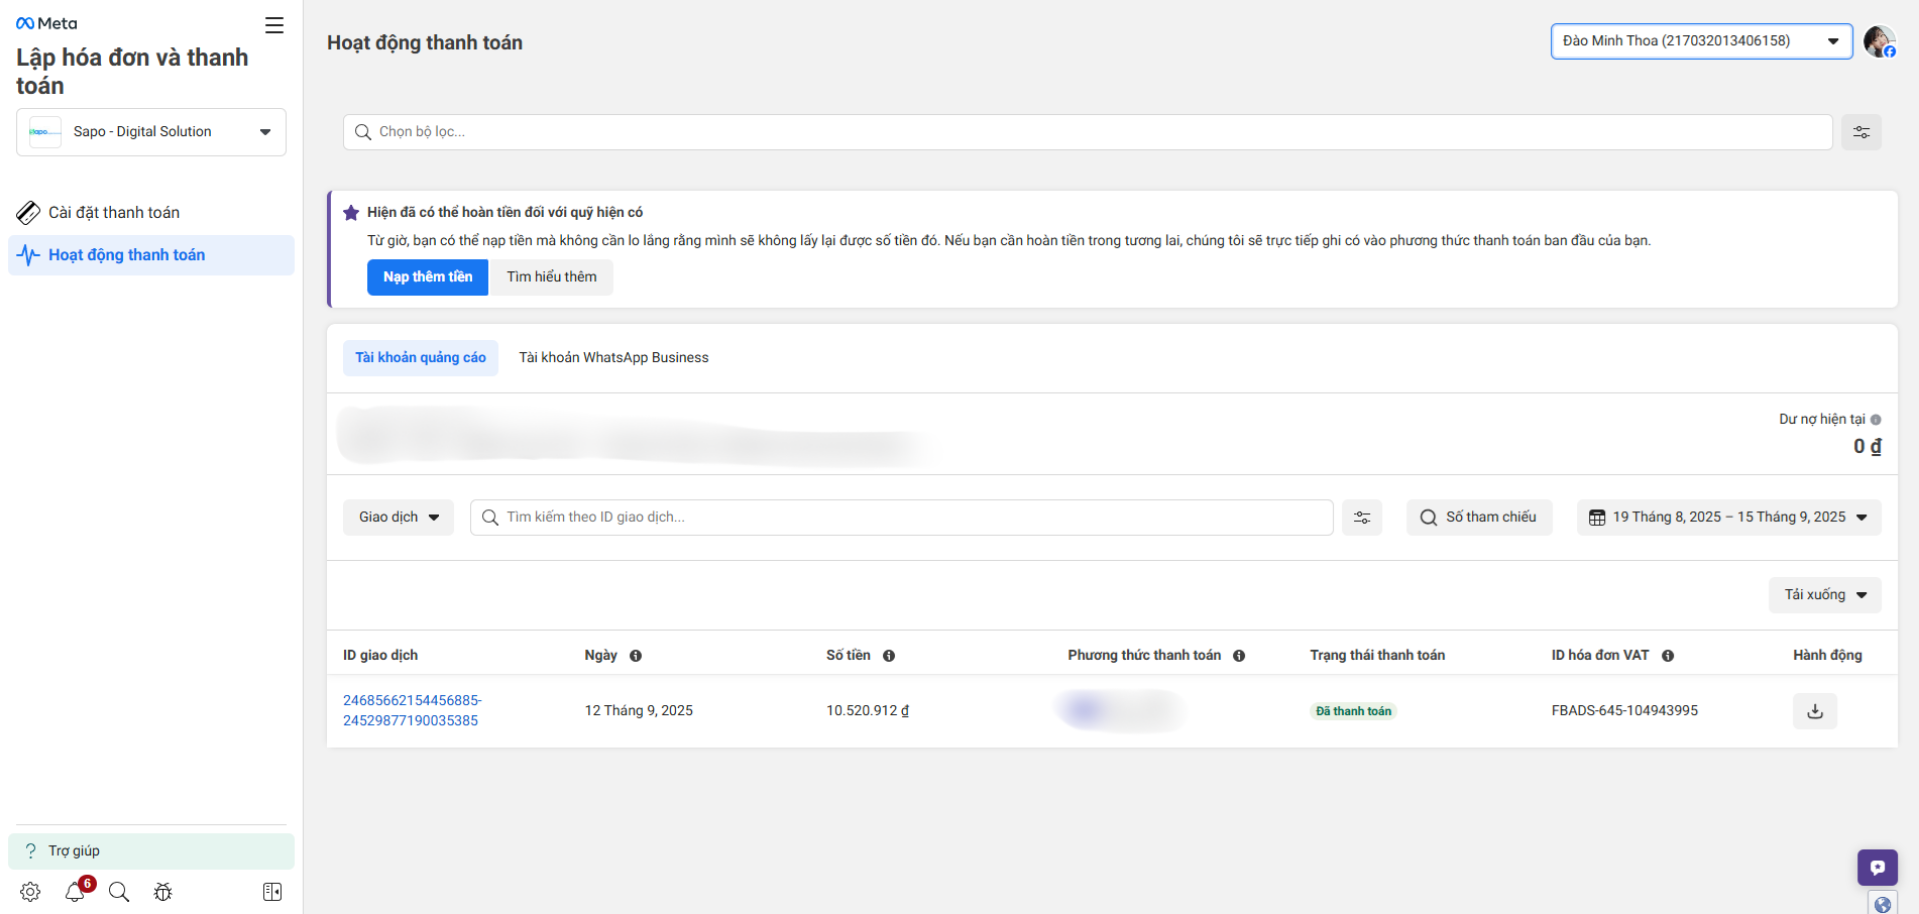1919x914 pixels.
Task: Click info icon beside ID hóa đơn VAT
Action: click(x=1668, y=656)
